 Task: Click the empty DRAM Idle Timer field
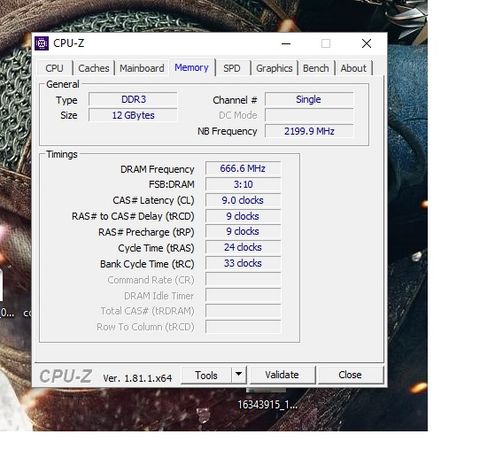coord(243,295)
